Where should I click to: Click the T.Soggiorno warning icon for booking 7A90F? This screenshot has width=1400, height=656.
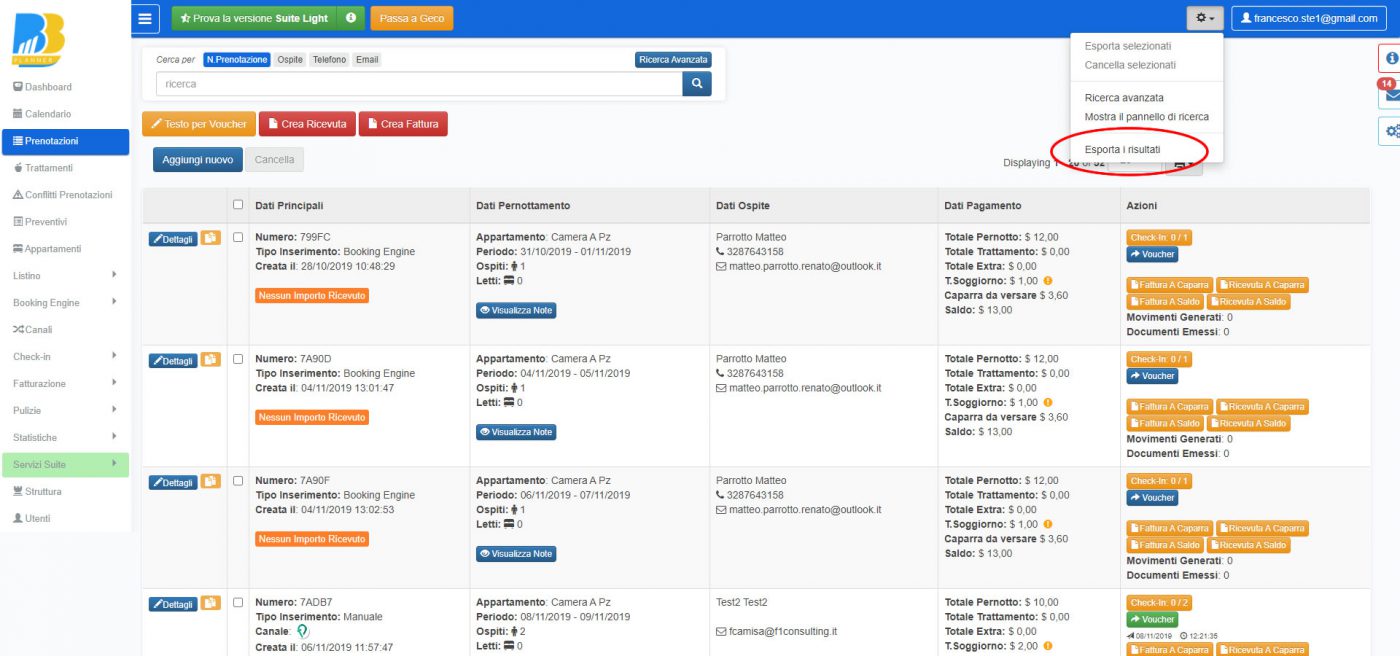click(x=1048, y=524)
